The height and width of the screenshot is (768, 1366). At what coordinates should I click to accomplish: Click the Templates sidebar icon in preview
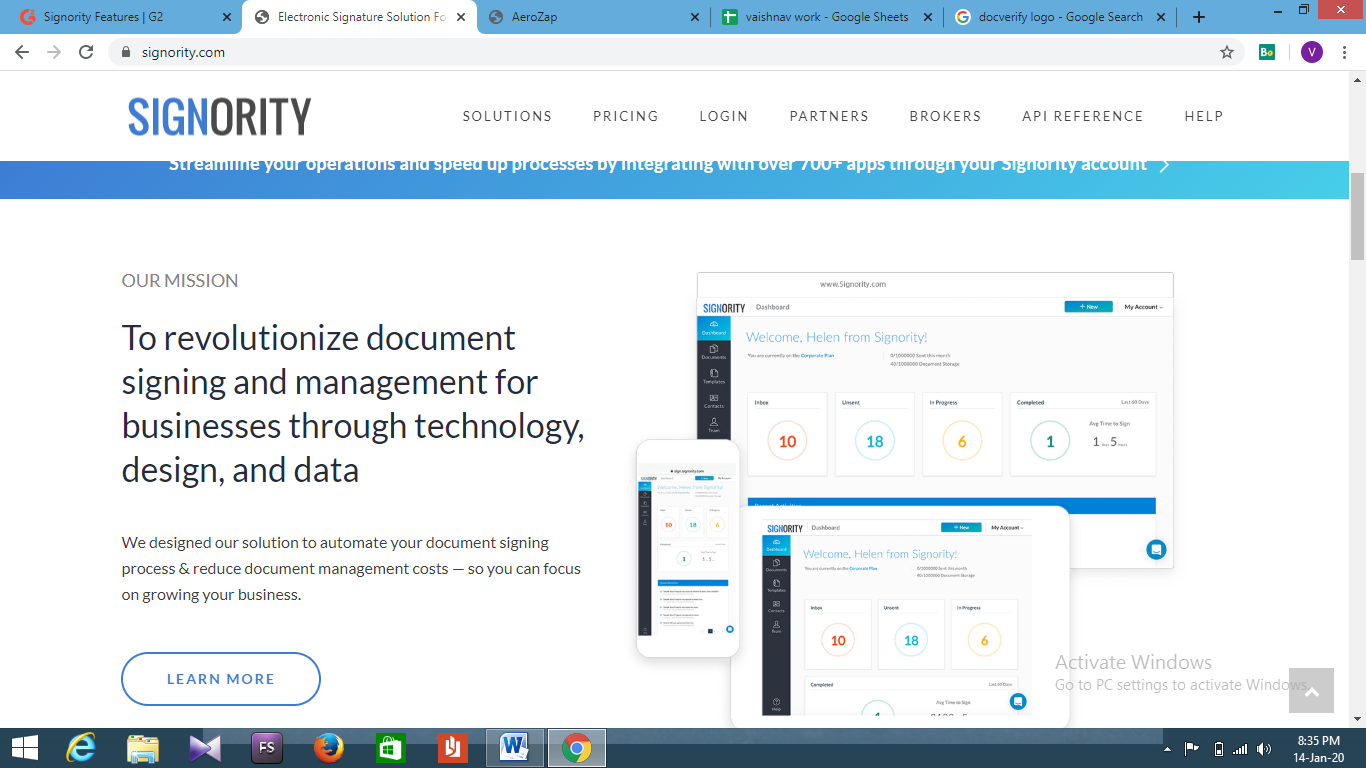click(714, 376)
